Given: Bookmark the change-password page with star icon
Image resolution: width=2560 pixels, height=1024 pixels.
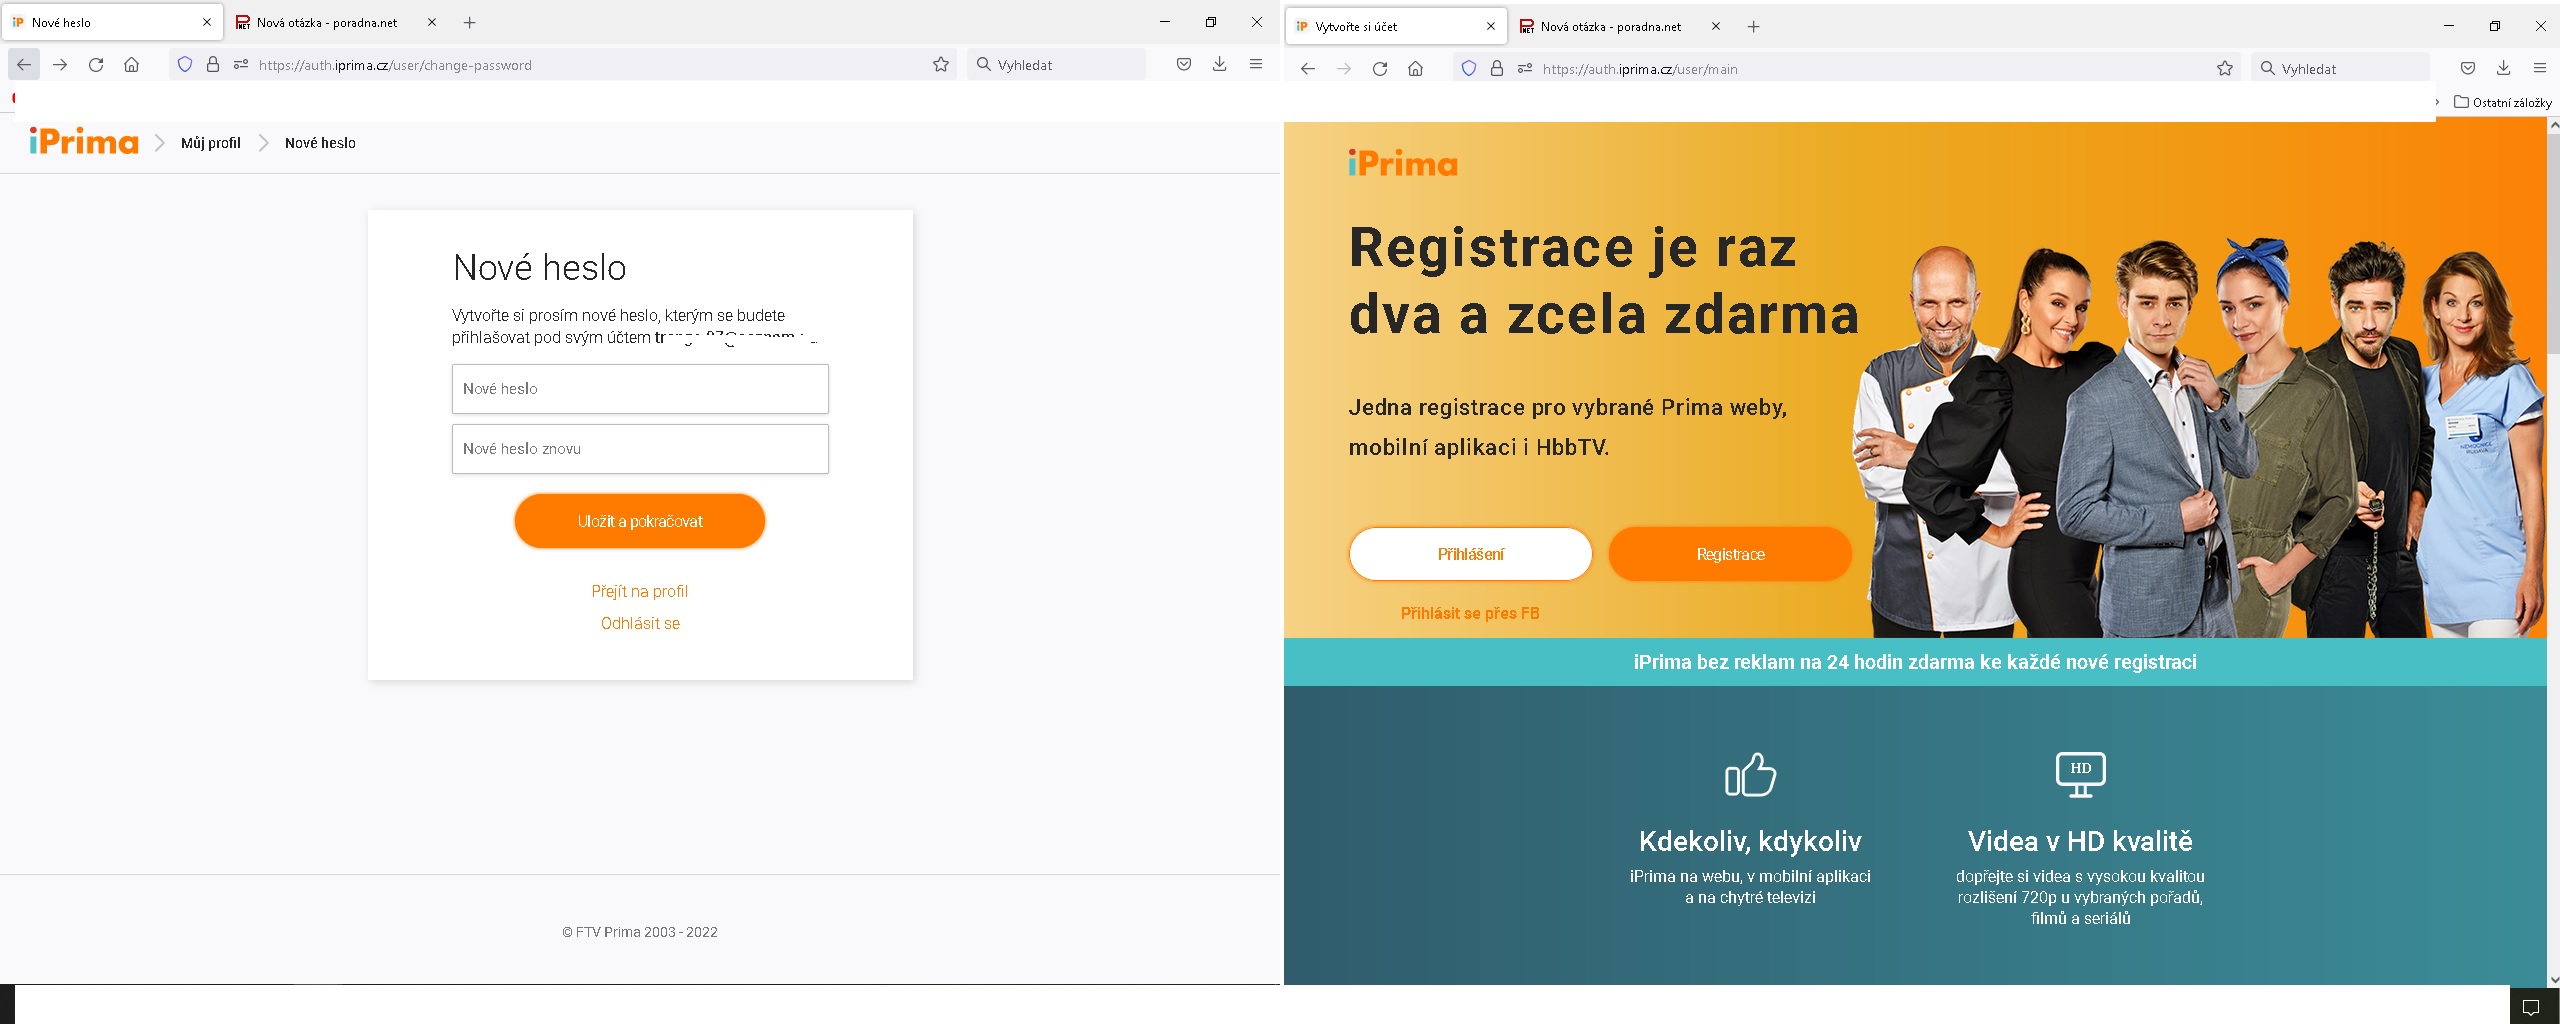Looking at the screenshot, I should point(940,65).
